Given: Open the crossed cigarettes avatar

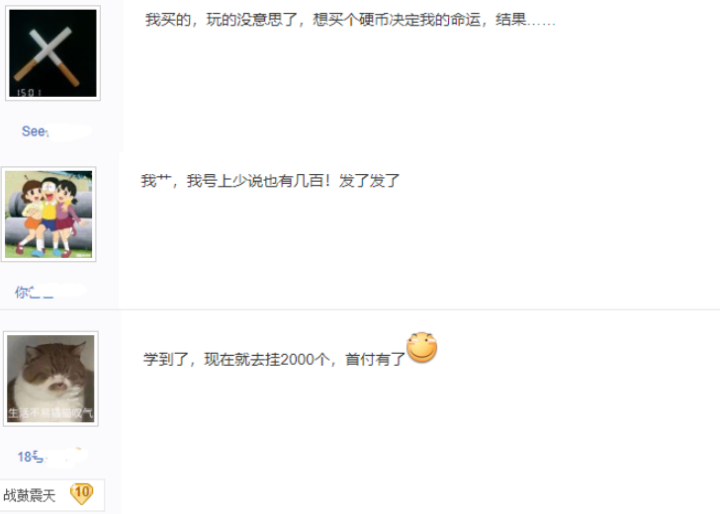Looking at the screenshot, I should [53, 53].
